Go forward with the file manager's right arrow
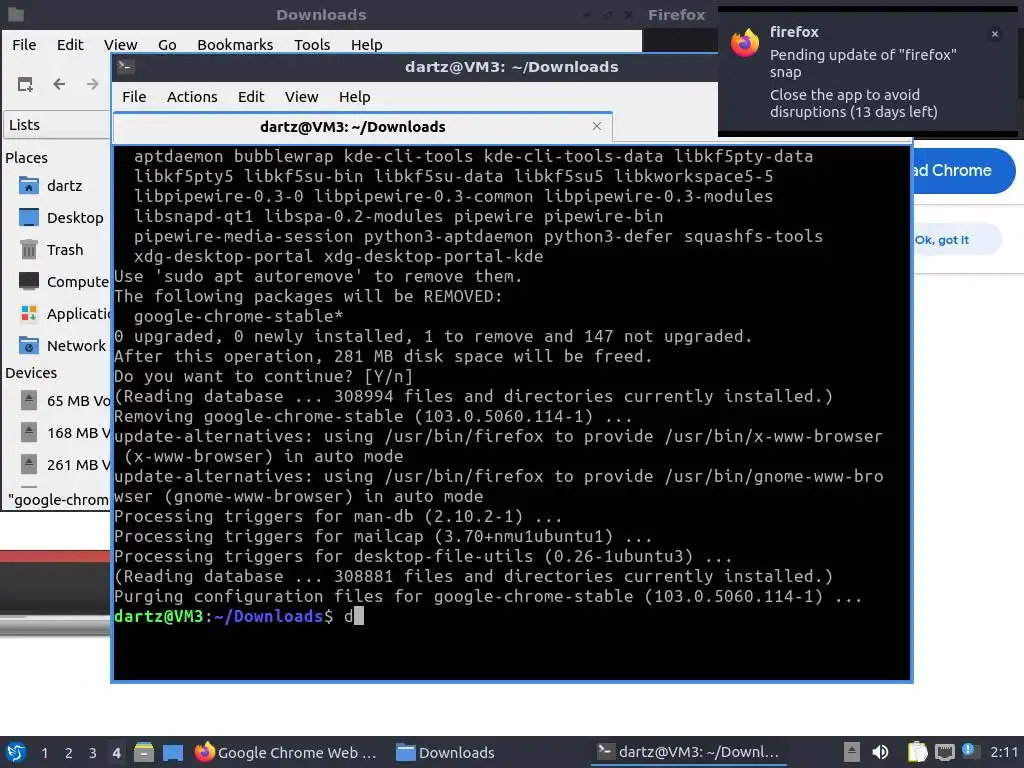 (x=93, y=84)
